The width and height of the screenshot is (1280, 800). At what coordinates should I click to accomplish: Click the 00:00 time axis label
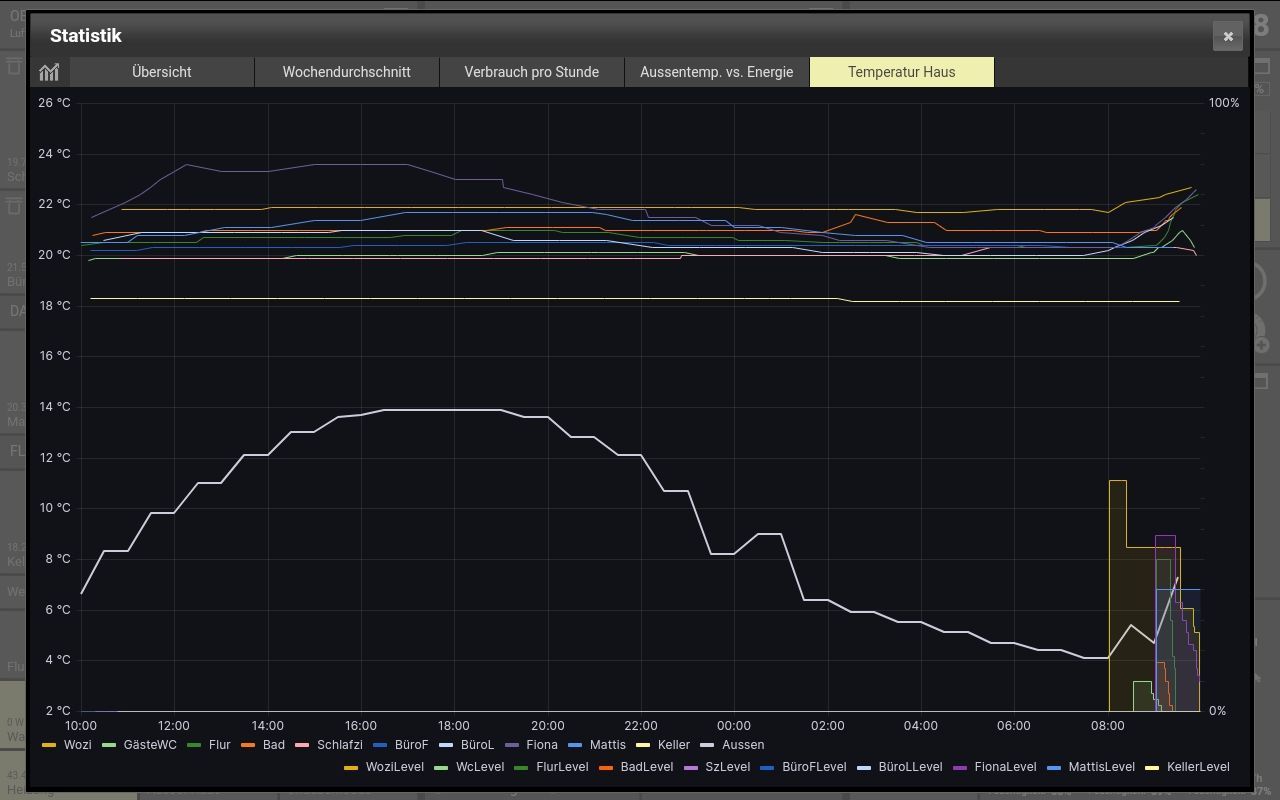click(x=734, y=726)
